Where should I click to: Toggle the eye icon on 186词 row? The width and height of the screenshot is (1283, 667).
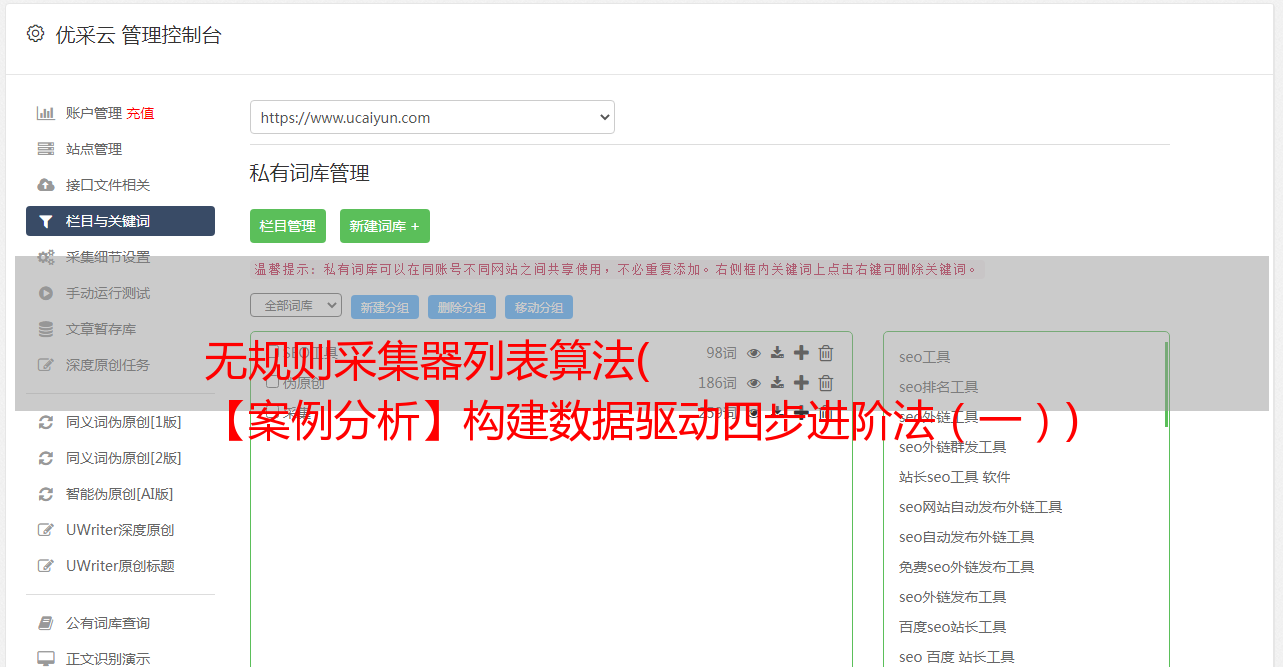[754, 382]
